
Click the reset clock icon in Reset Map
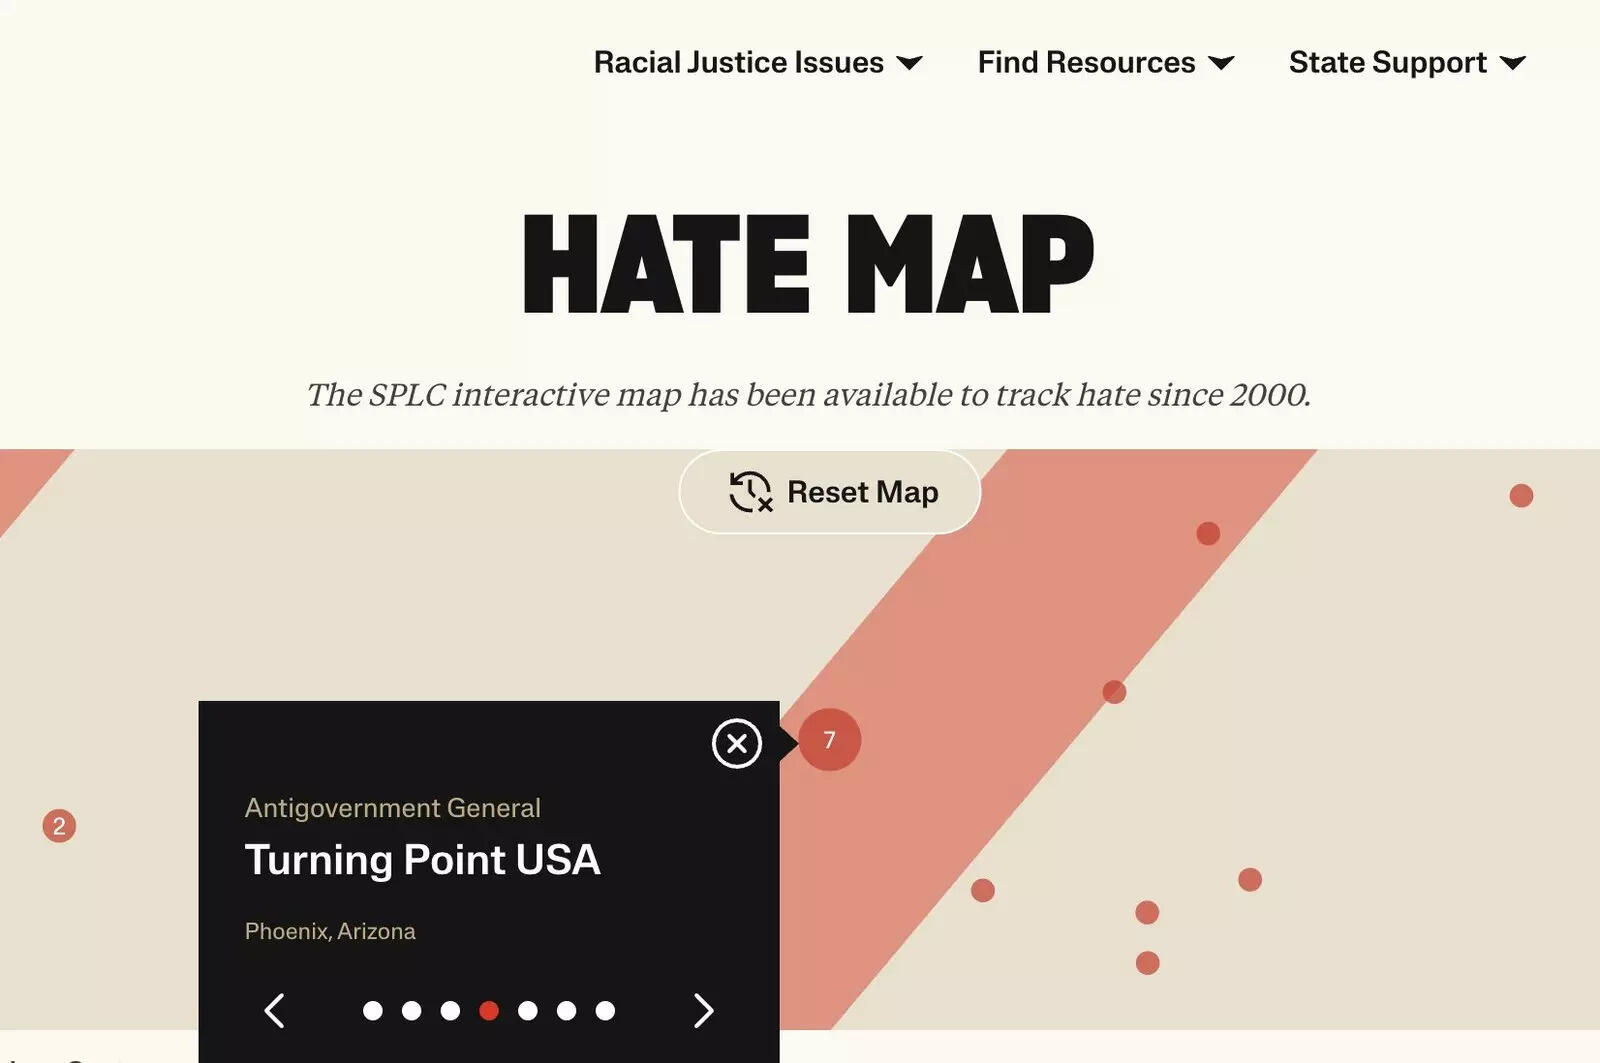click(748, 491)
